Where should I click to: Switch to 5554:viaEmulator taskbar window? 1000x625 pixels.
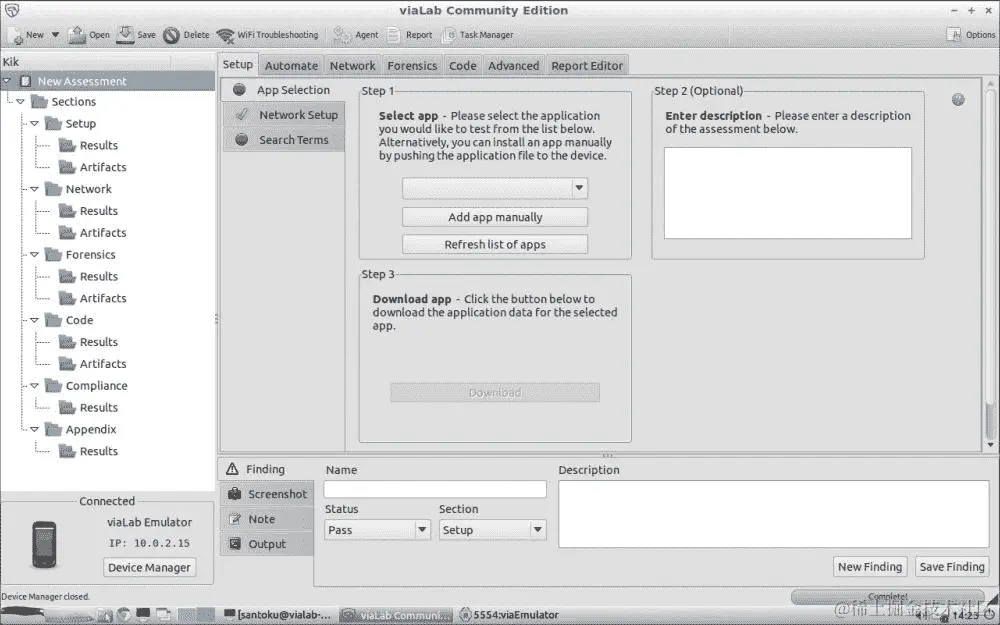(508, 615)
